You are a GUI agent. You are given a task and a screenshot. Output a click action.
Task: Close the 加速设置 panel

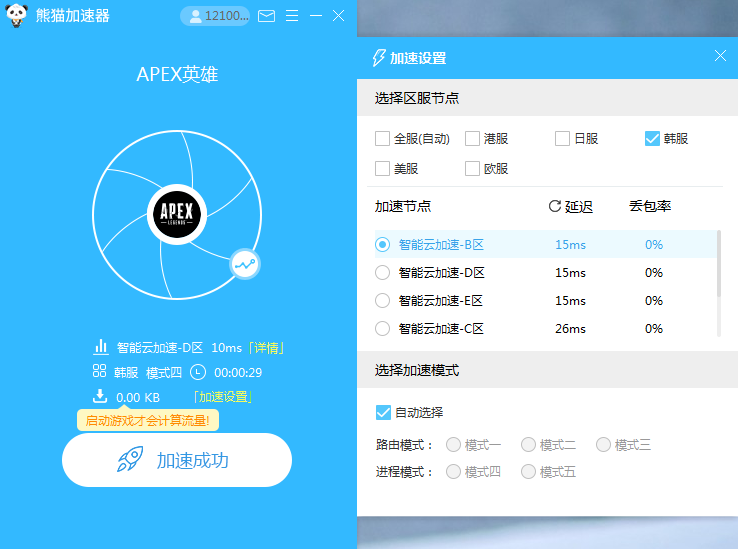click(x=720, y=56)
